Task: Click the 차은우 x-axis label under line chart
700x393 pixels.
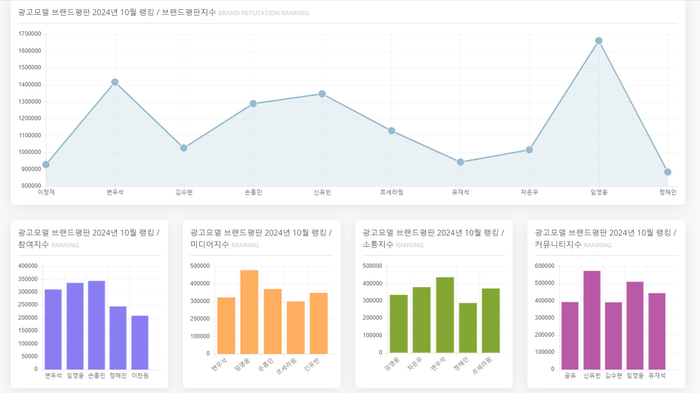Action: click(529, 192)
